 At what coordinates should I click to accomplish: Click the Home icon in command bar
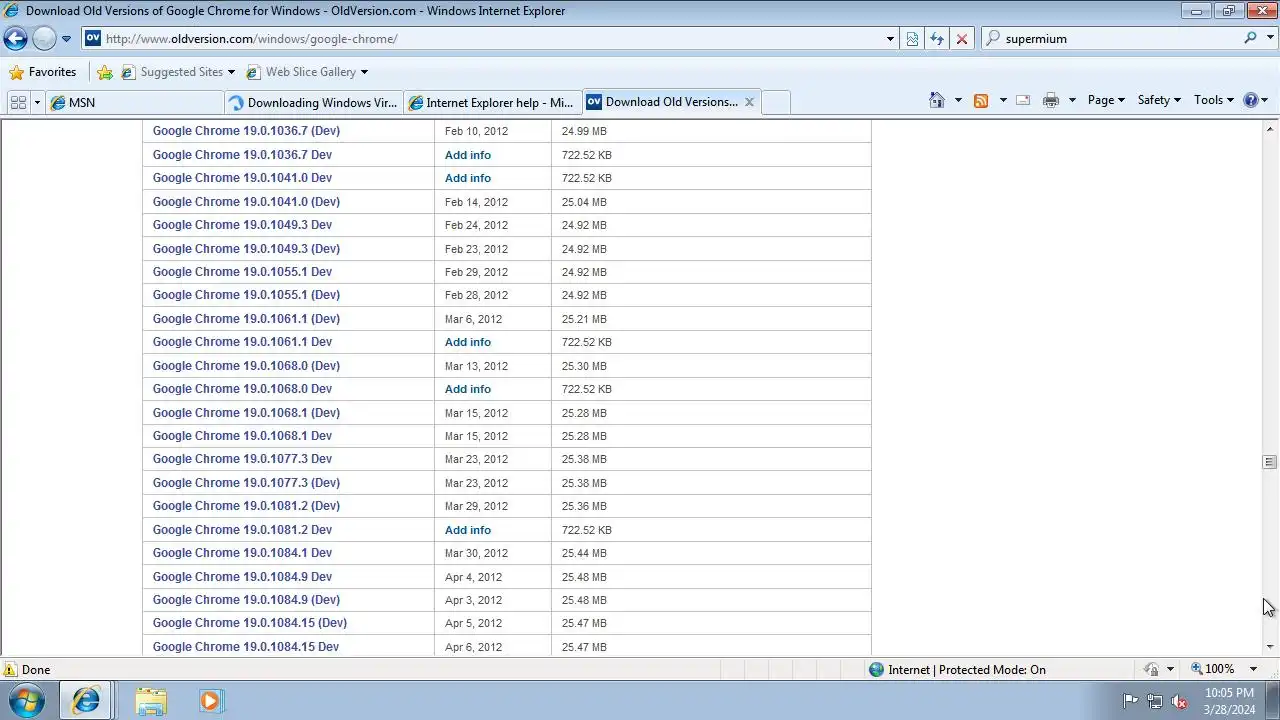(x=937, y=100)
